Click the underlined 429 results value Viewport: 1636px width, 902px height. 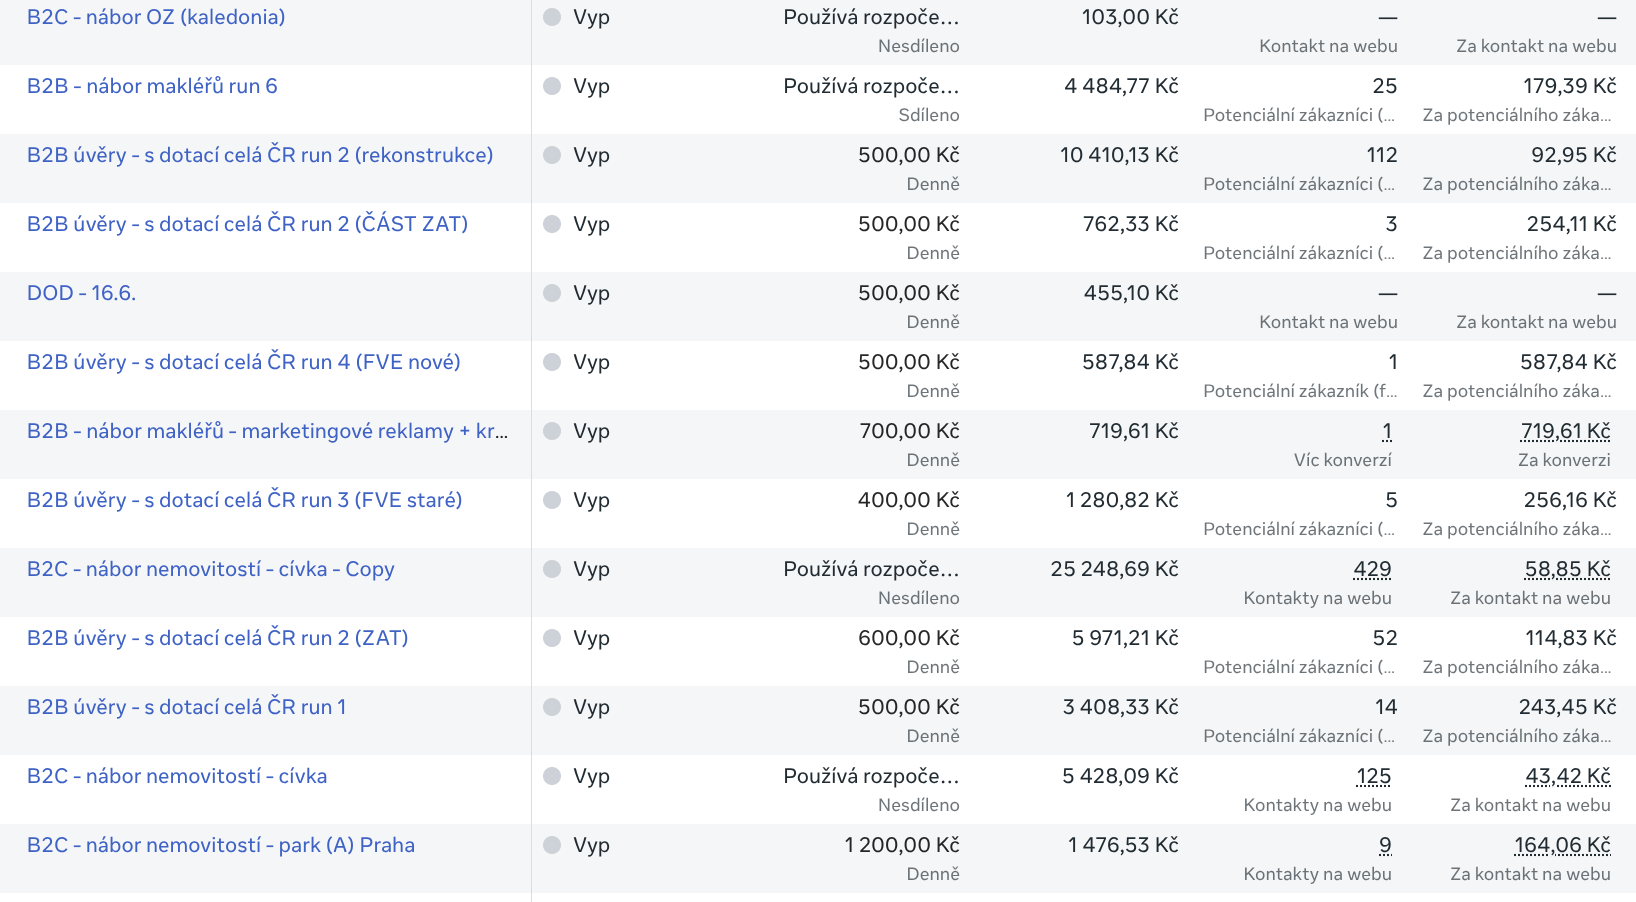pos(1372,569)
